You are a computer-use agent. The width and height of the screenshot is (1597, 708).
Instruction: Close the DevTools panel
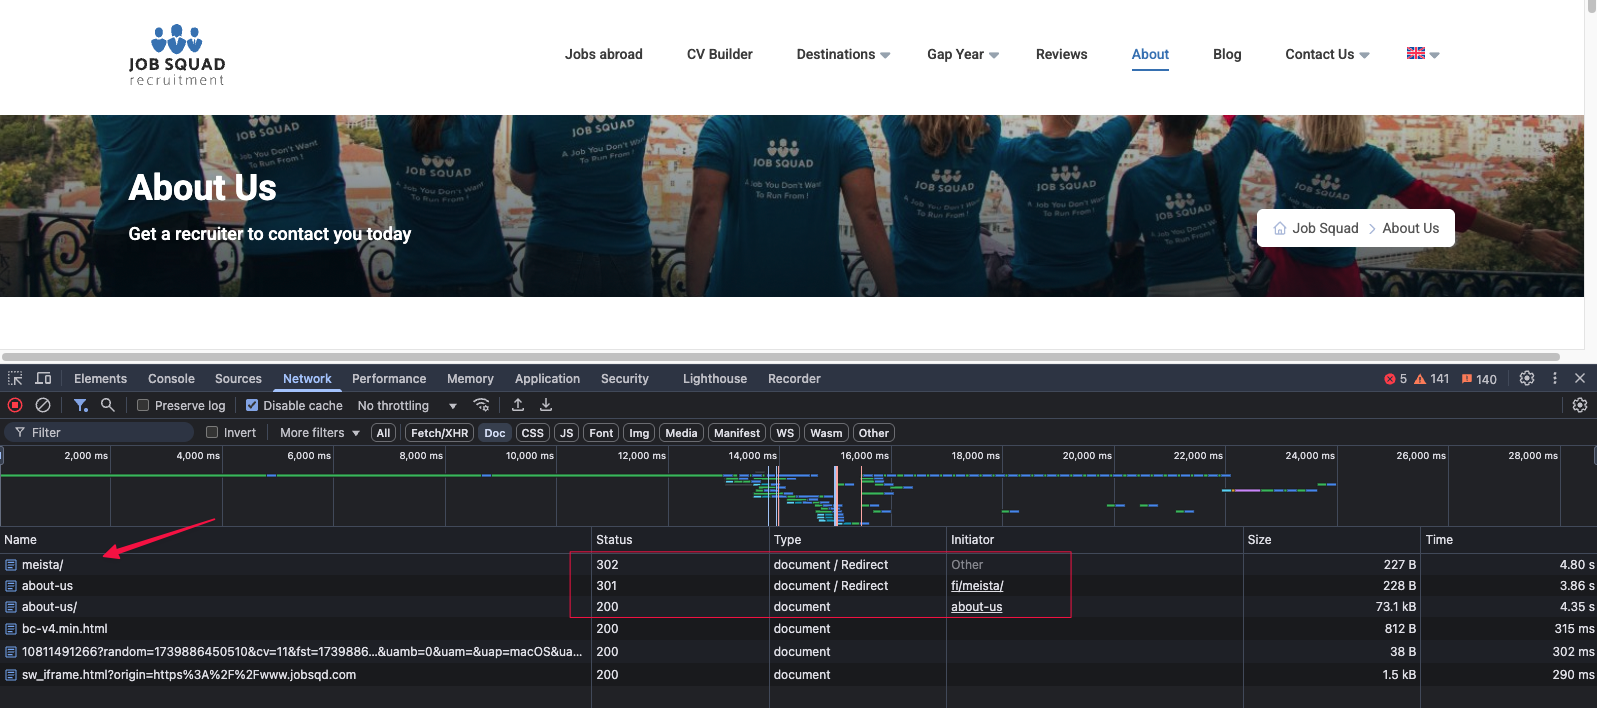point(1580,378)
